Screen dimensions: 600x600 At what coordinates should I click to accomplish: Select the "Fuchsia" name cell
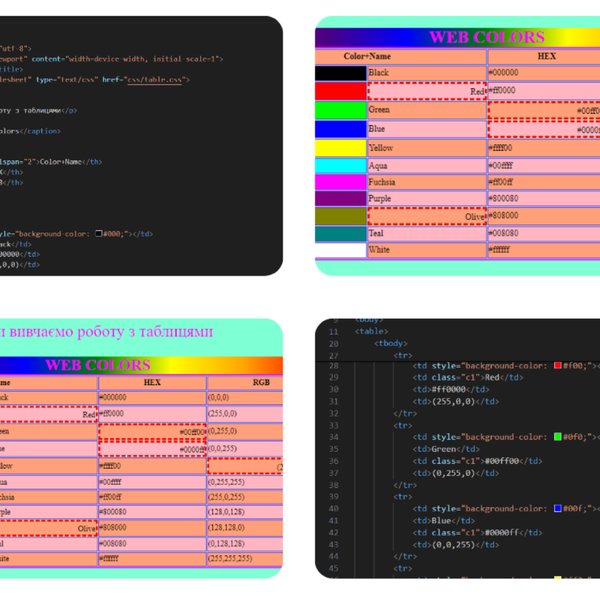click(x=427, y=182)
